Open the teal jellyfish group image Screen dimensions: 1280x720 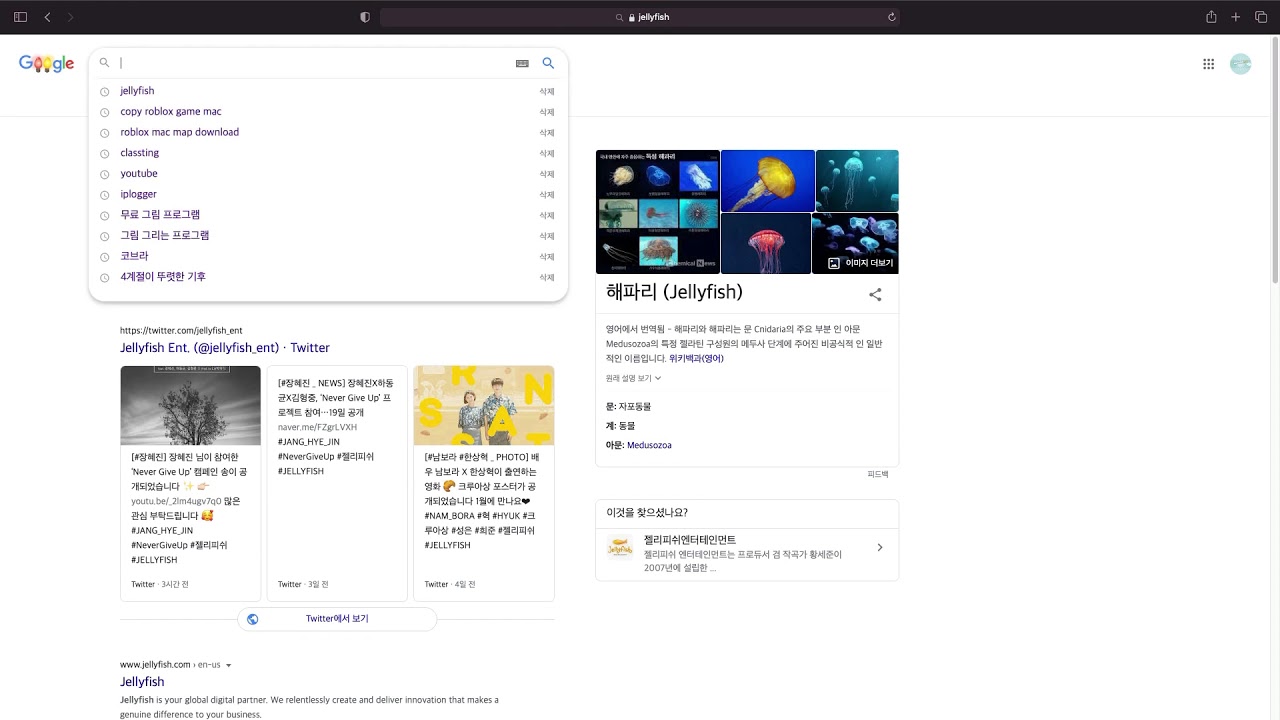coord(857,181)
